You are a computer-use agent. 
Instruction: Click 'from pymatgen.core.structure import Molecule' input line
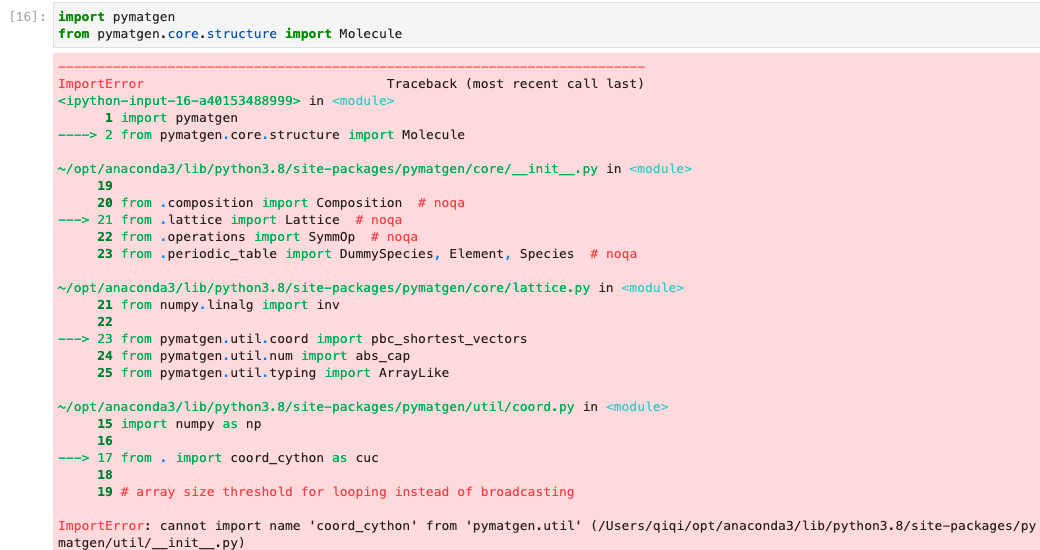(230, 34)
